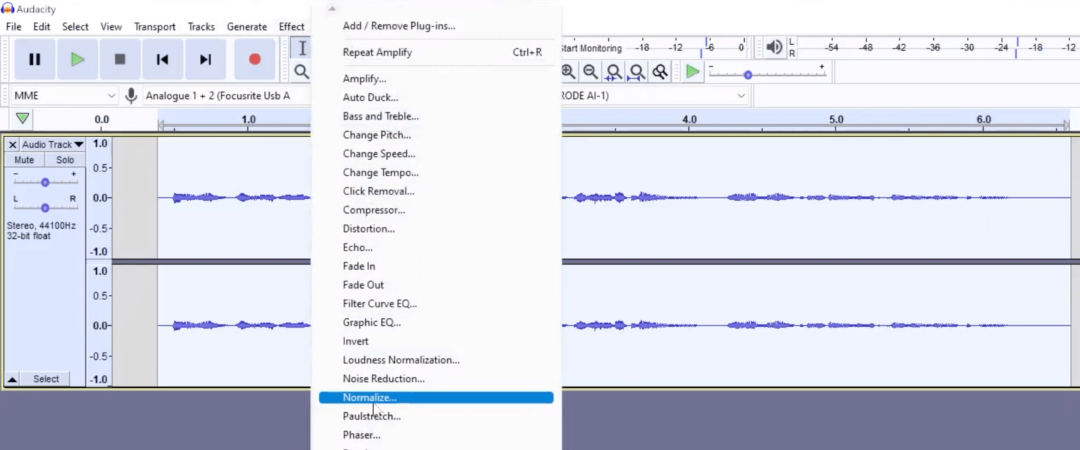
Task: Click the Zoom Toggle icon
Action: click(x=660, y=72)
